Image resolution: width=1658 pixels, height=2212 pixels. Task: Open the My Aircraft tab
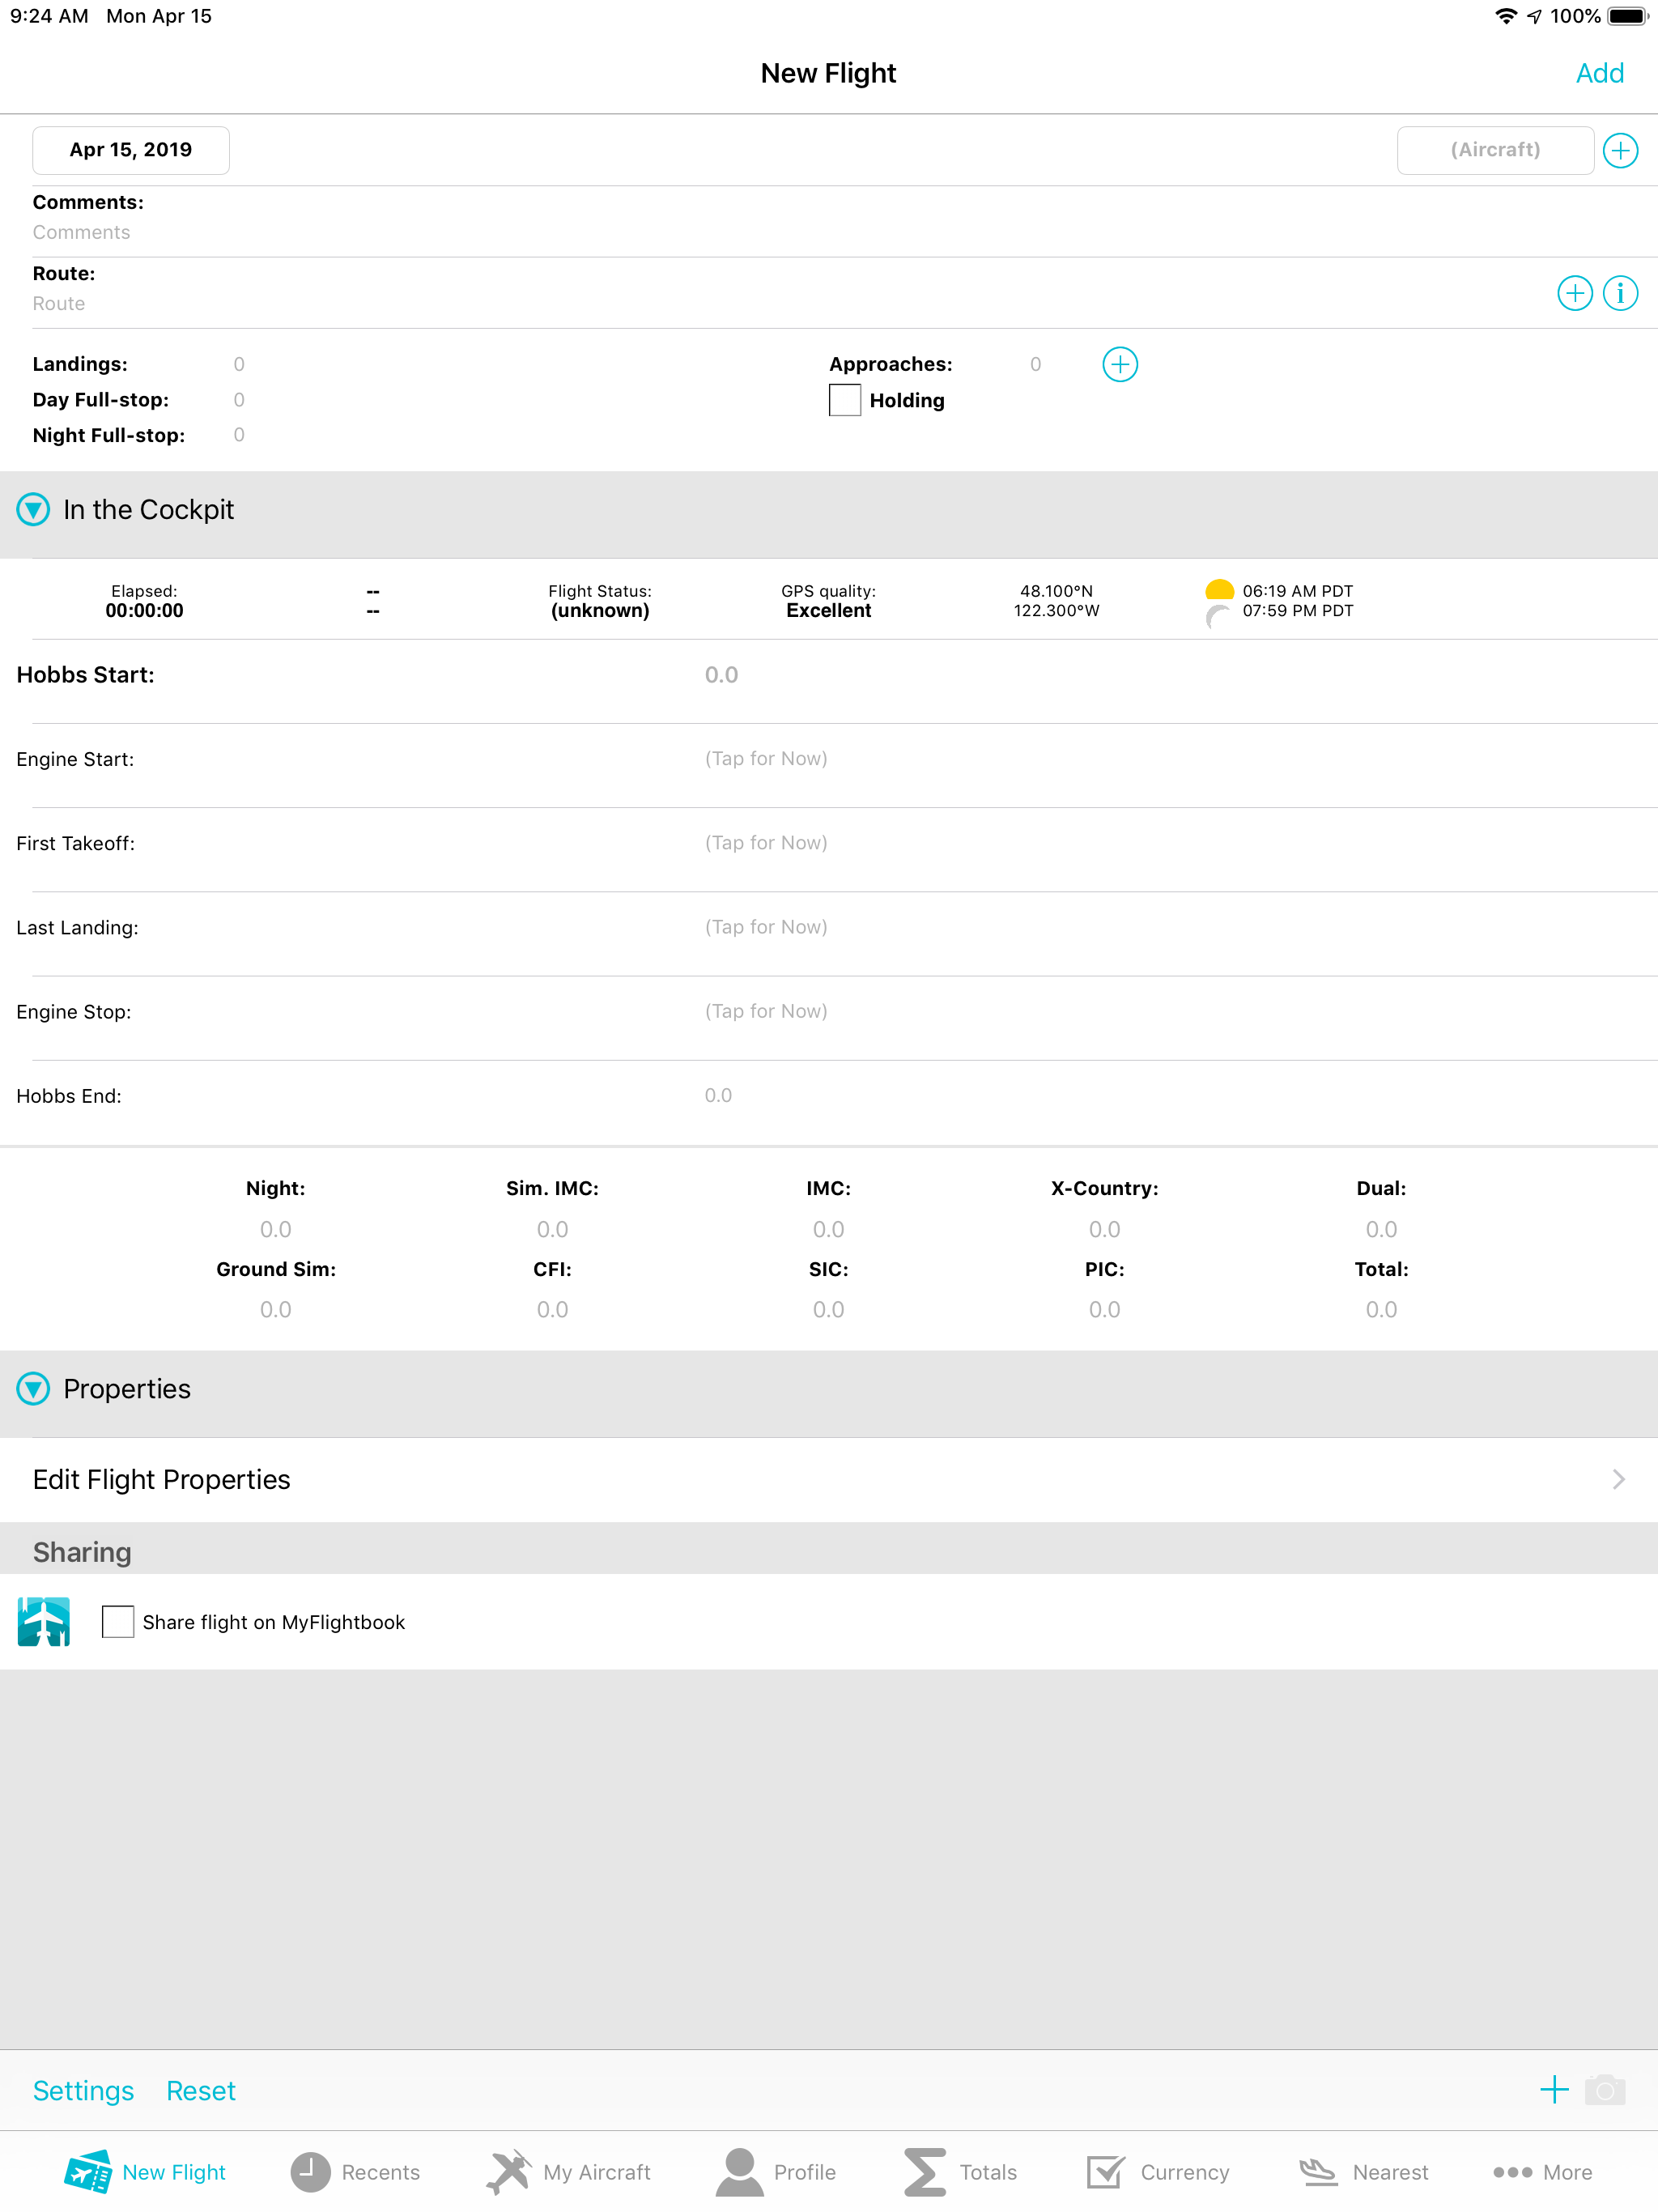(568, 2171)
